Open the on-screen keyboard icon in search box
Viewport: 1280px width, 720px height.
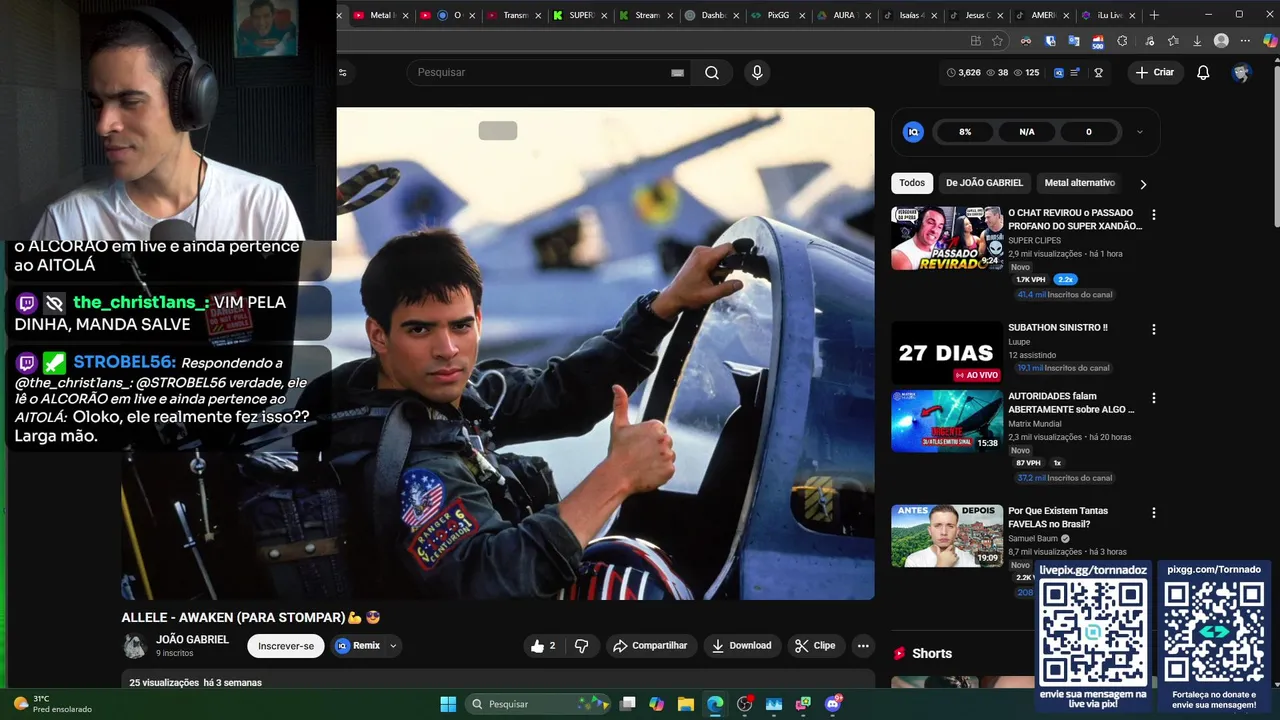(677, 72)
